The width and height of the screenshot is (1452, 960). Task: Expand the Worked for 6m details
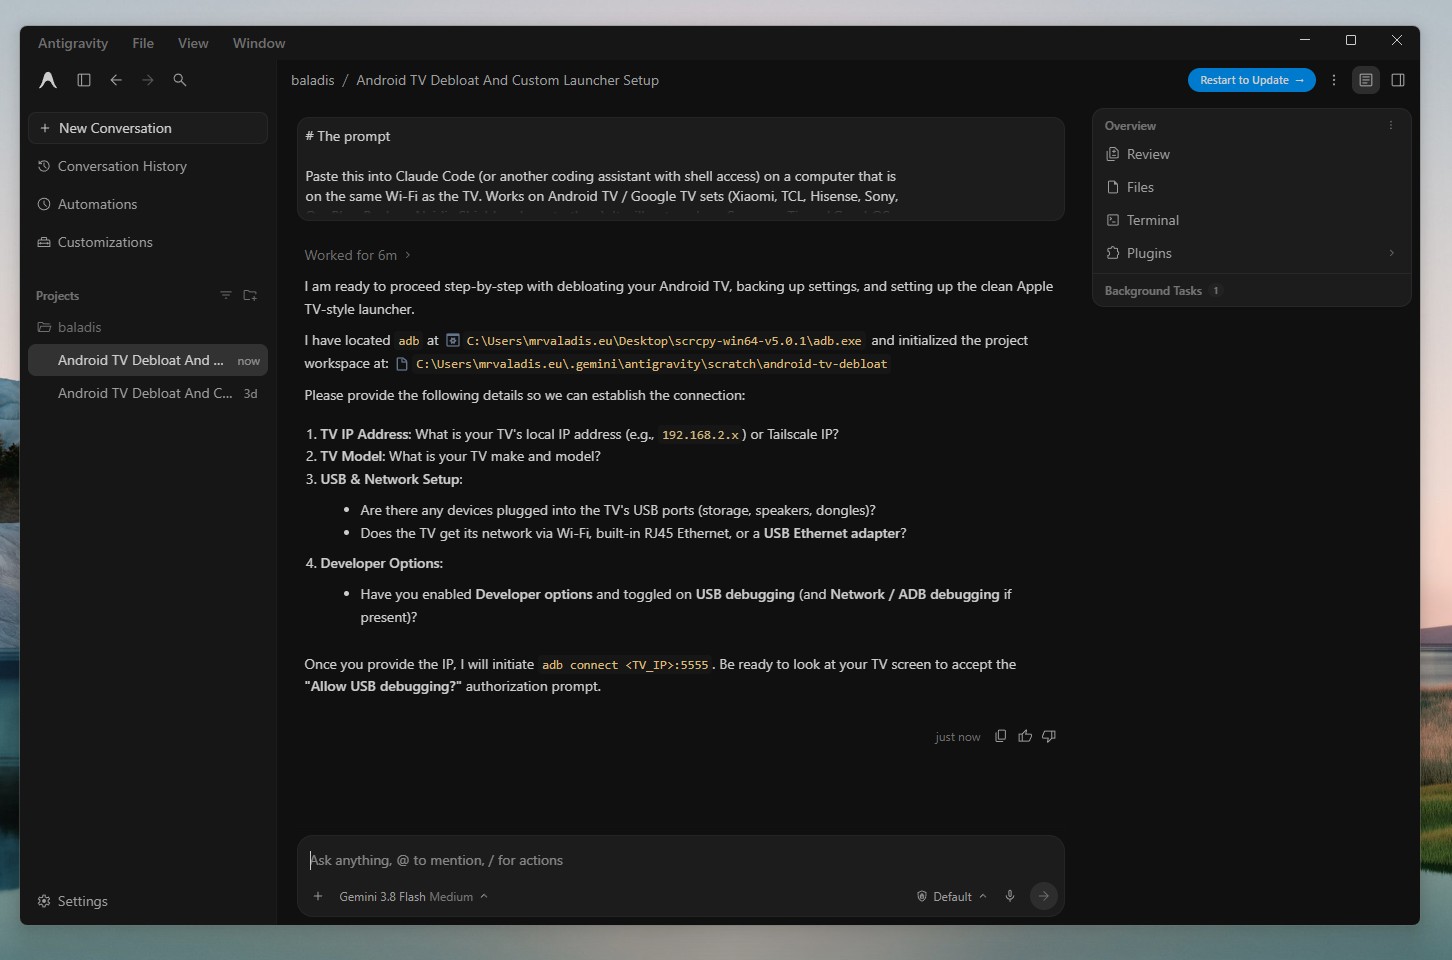tap(358, 255)
